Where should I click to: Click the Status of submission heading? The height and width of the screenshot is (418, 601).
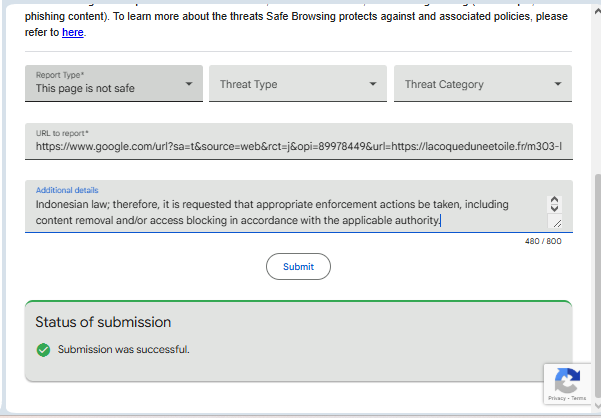click(x=103, y=322)
